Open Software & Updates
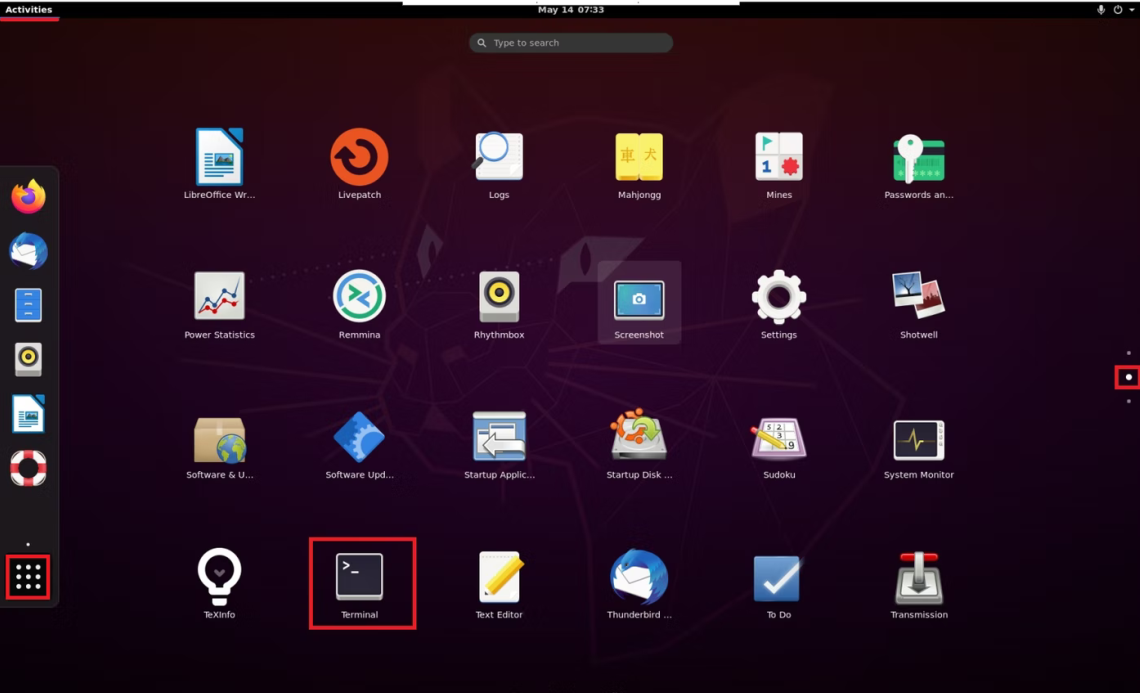 pyautogui.click(x=219, y=444)
